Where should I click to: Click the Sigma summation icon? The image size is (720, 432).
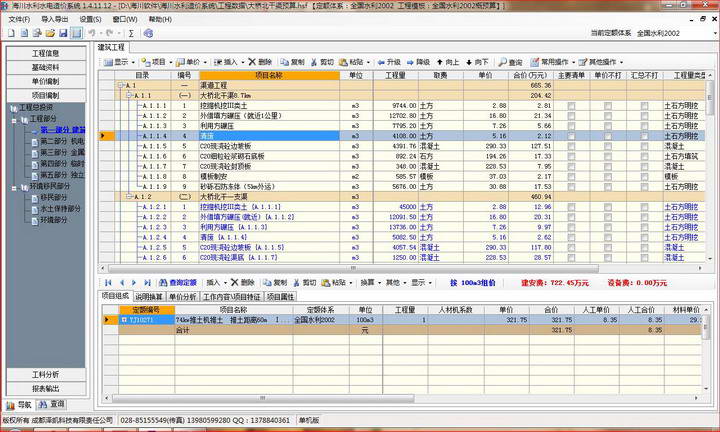tap(131, 33)
